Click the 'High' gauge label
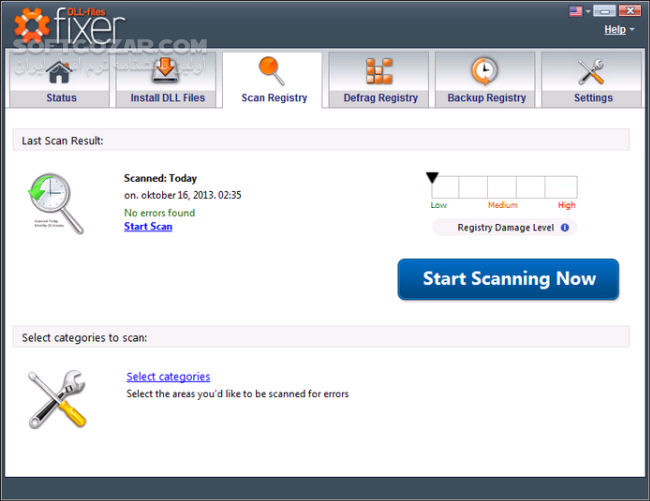Screen dimensions: 650x501 pos(567,205)
